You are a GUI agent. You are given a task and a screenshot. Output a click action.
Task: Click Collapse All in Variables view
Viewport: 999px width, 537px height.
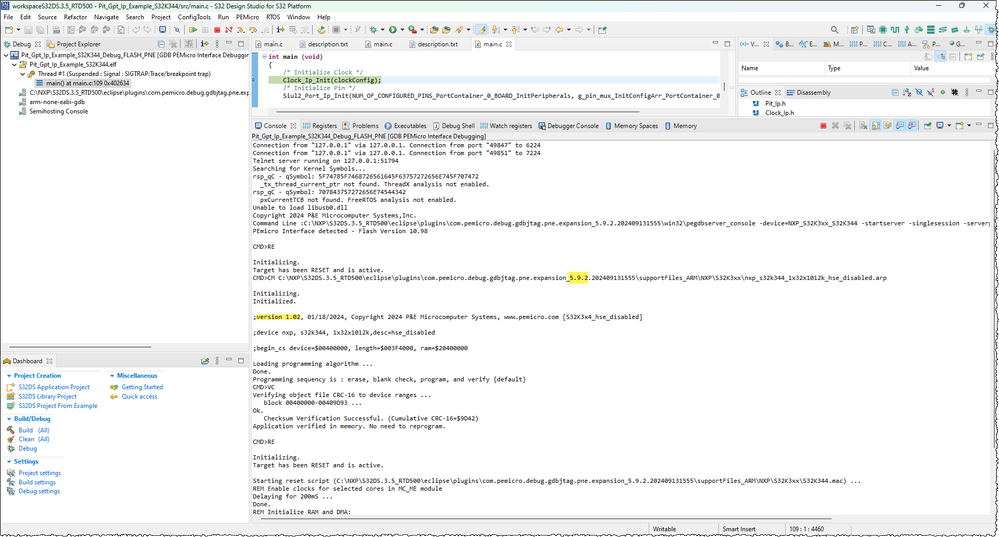[952, 56]
